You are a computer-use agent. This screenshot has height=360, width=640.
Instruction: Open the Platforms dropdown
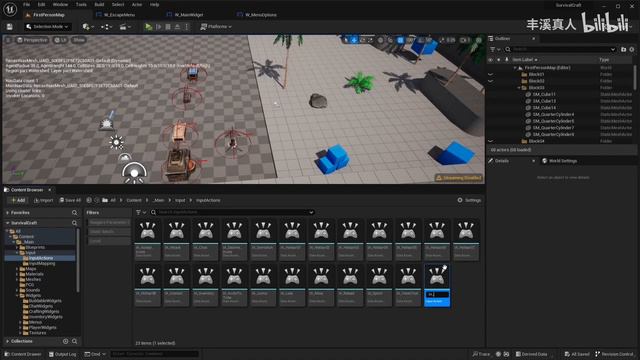coord(216,27)
